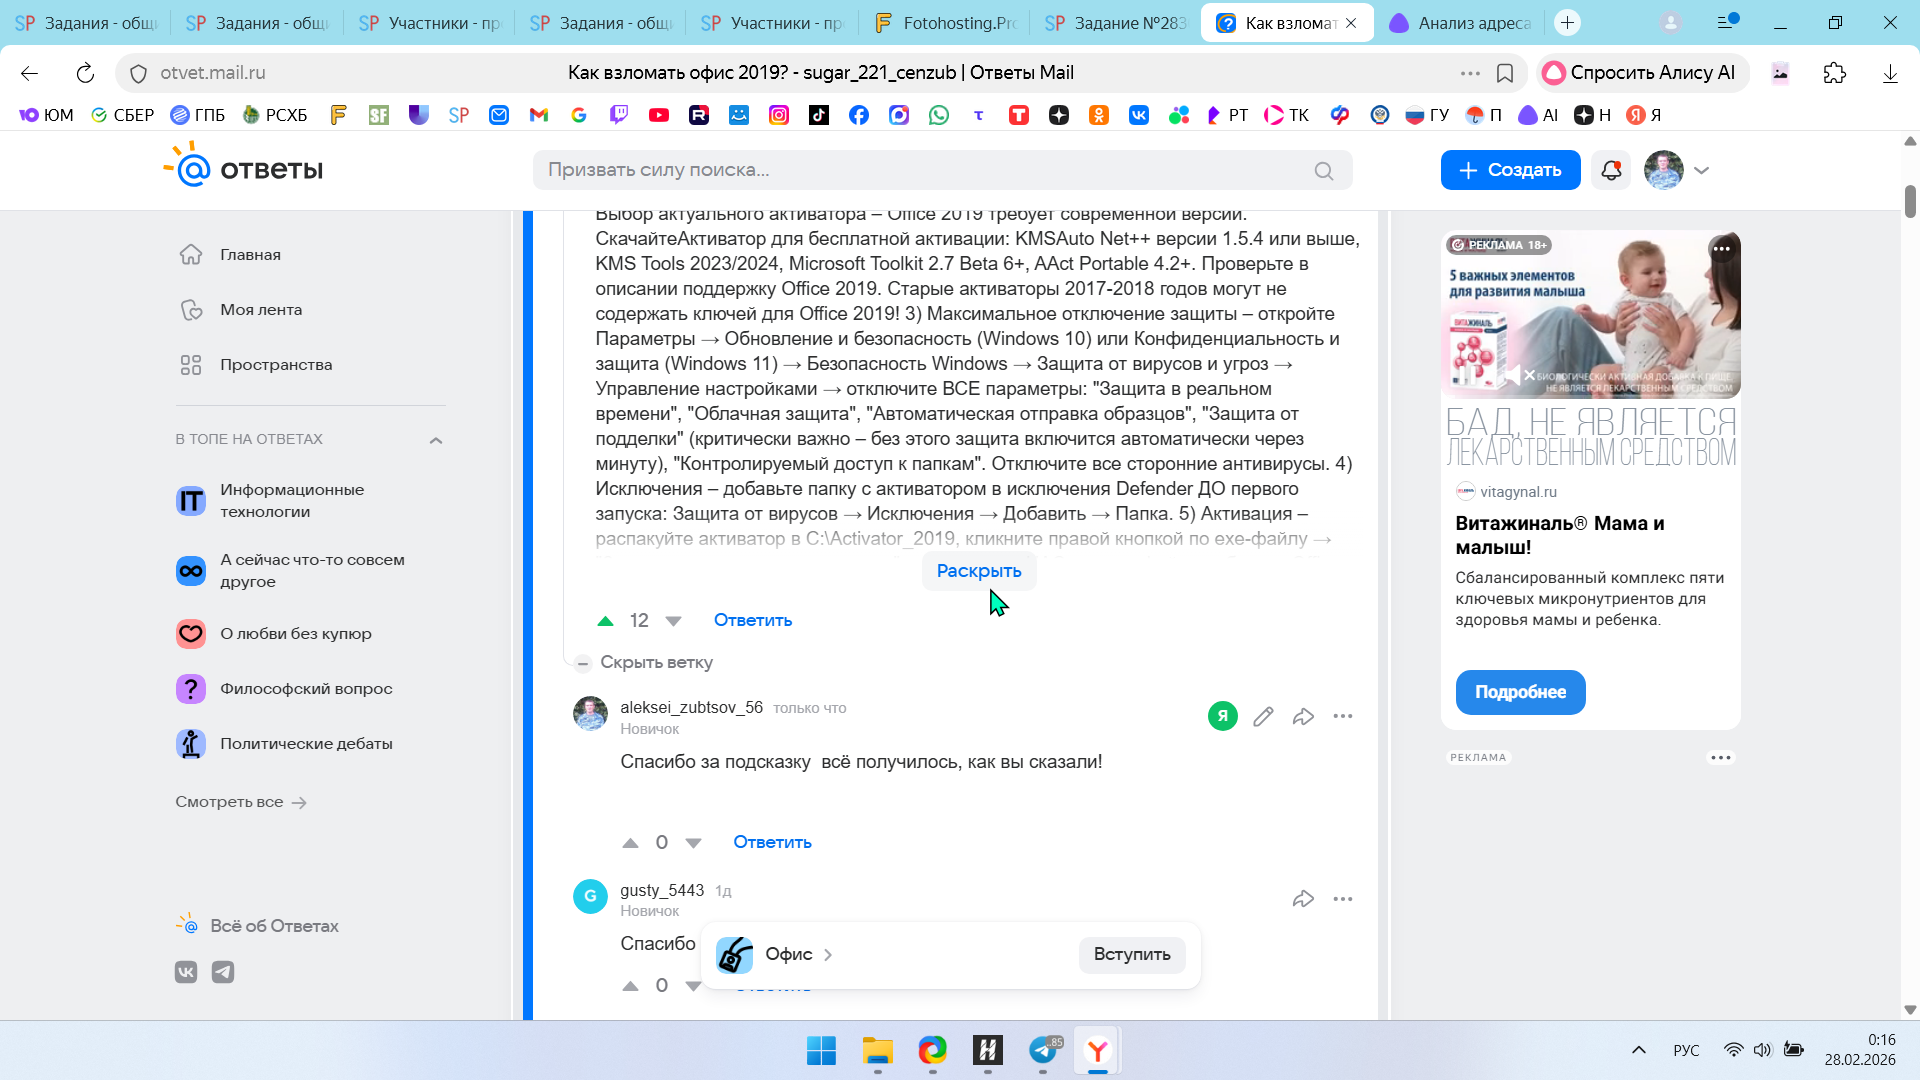
Task: Click the share arrow on the gusty_5443 comment
Action: click(1303, 899)
